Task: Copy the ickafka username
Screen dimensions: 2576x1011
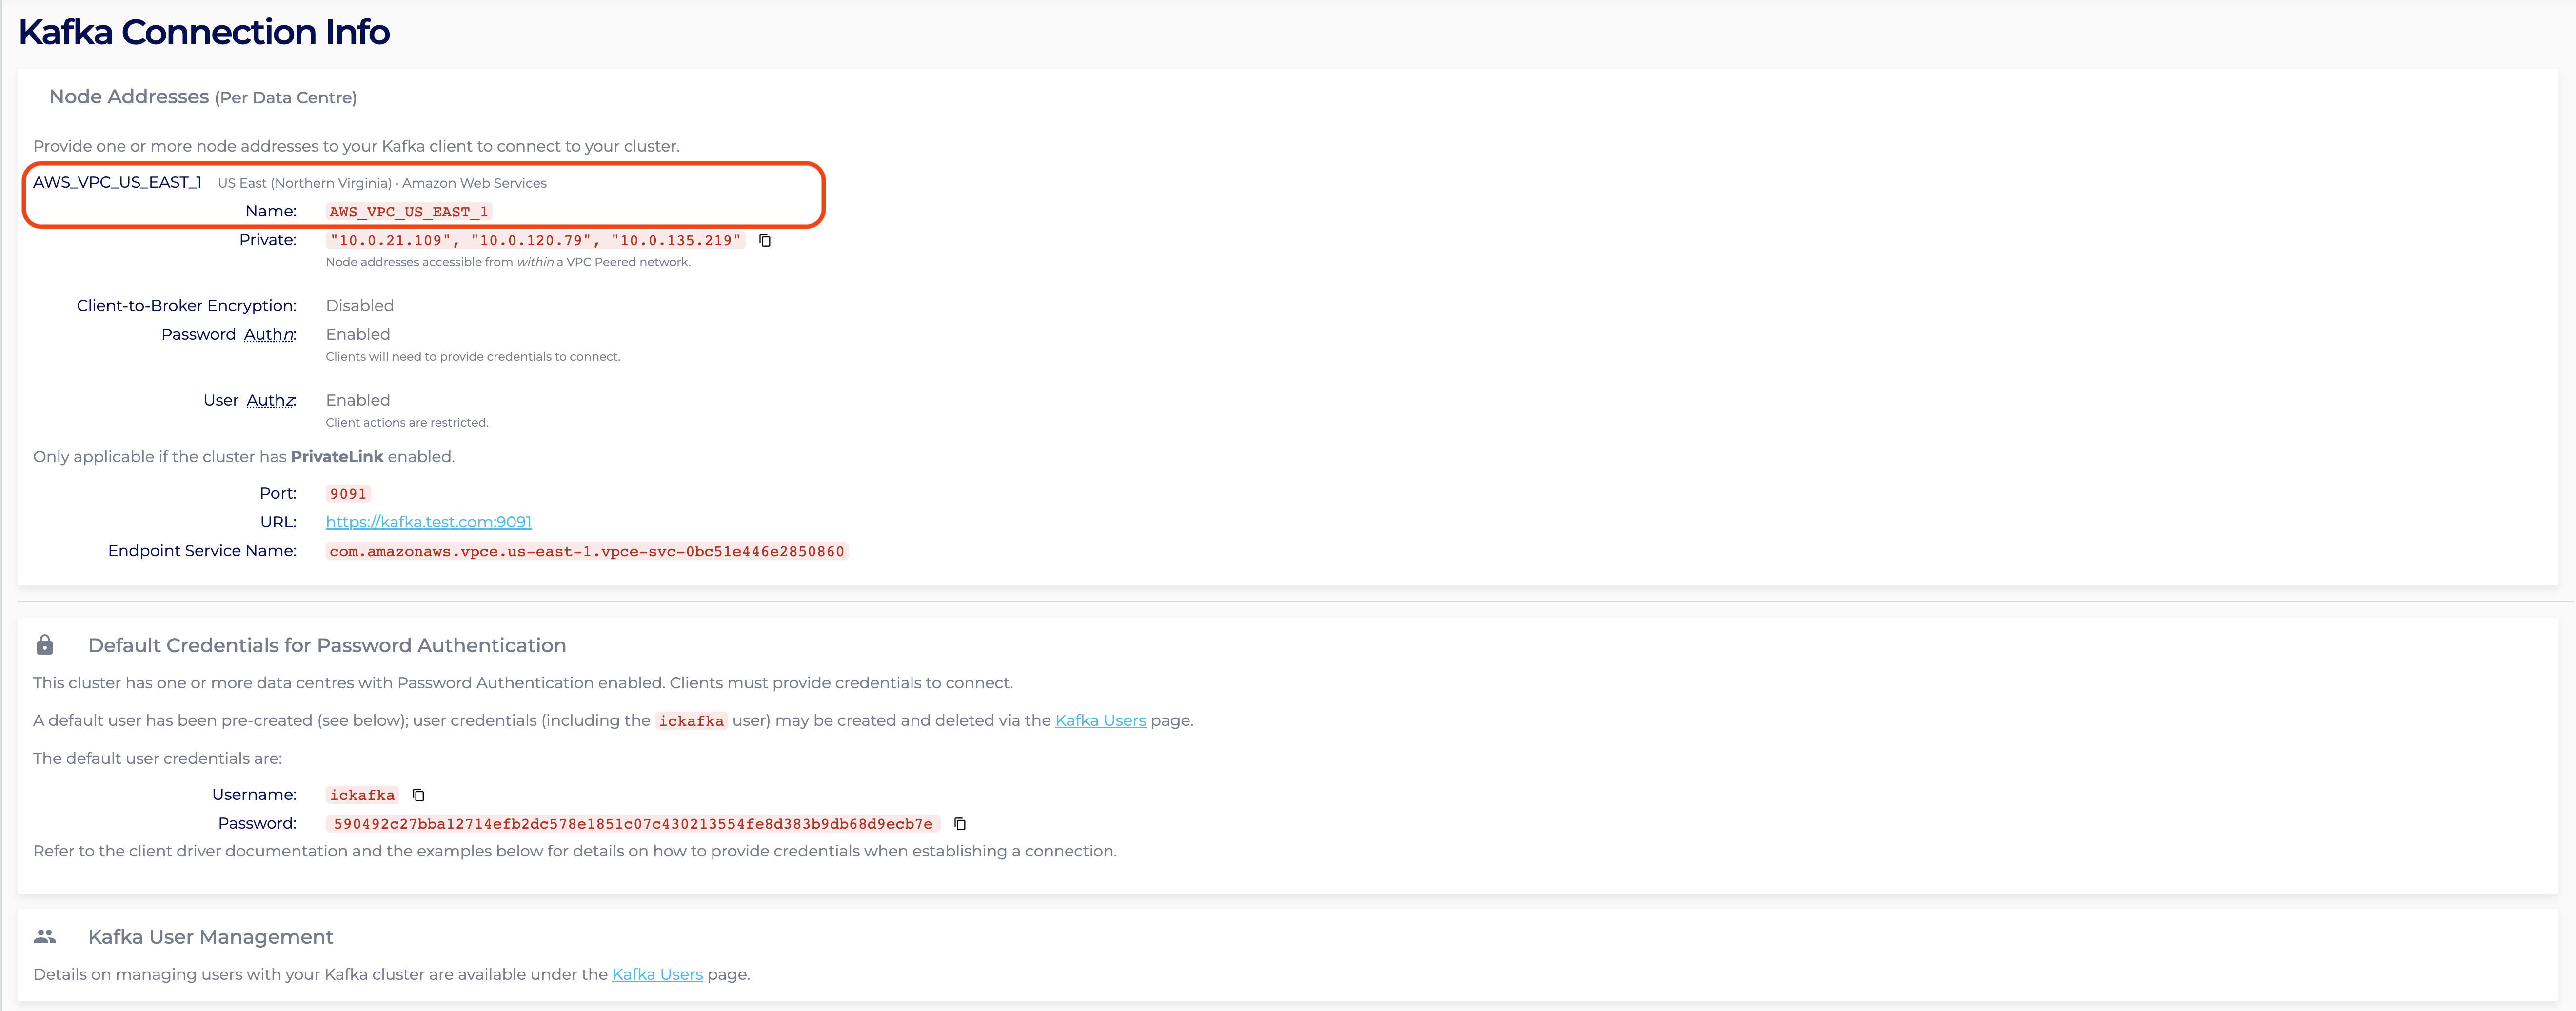Action: click(x=419, y=795)
